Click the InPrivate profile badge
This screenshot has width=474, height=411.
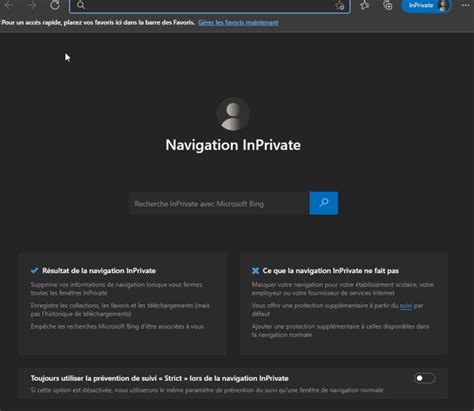pos(426,6)
